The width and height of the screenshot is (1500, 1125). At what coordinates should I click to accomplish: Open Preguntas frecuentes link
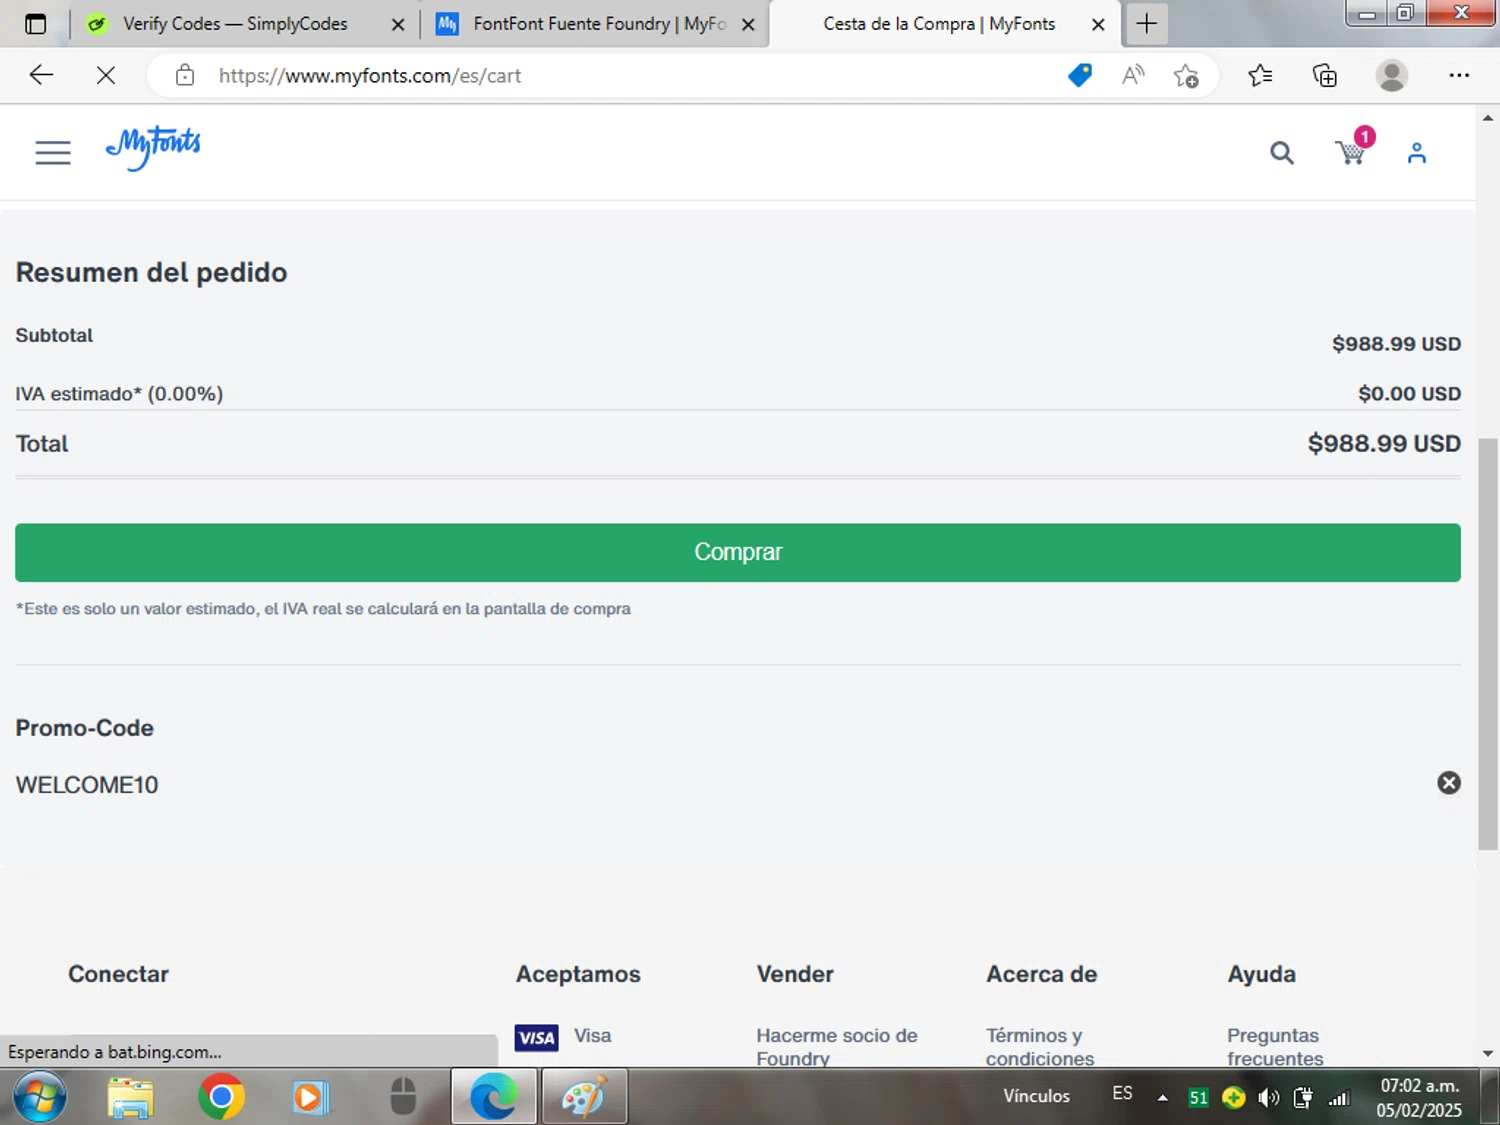pos(1275,1047)
